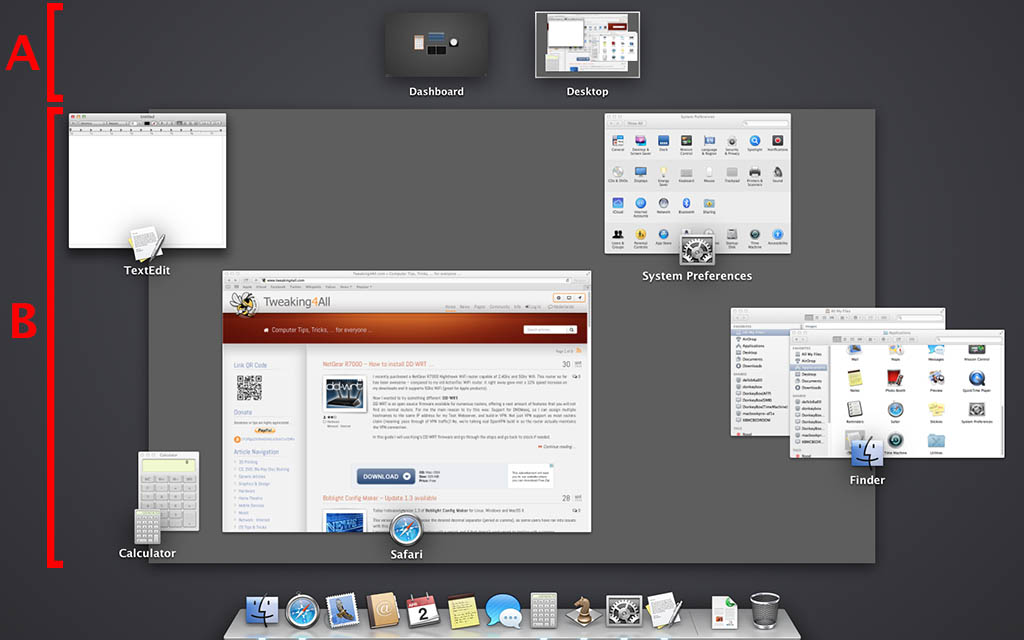Open the Trash in the Dock
This screenshot has height=640, width=1024.
[x=765, y=611]
